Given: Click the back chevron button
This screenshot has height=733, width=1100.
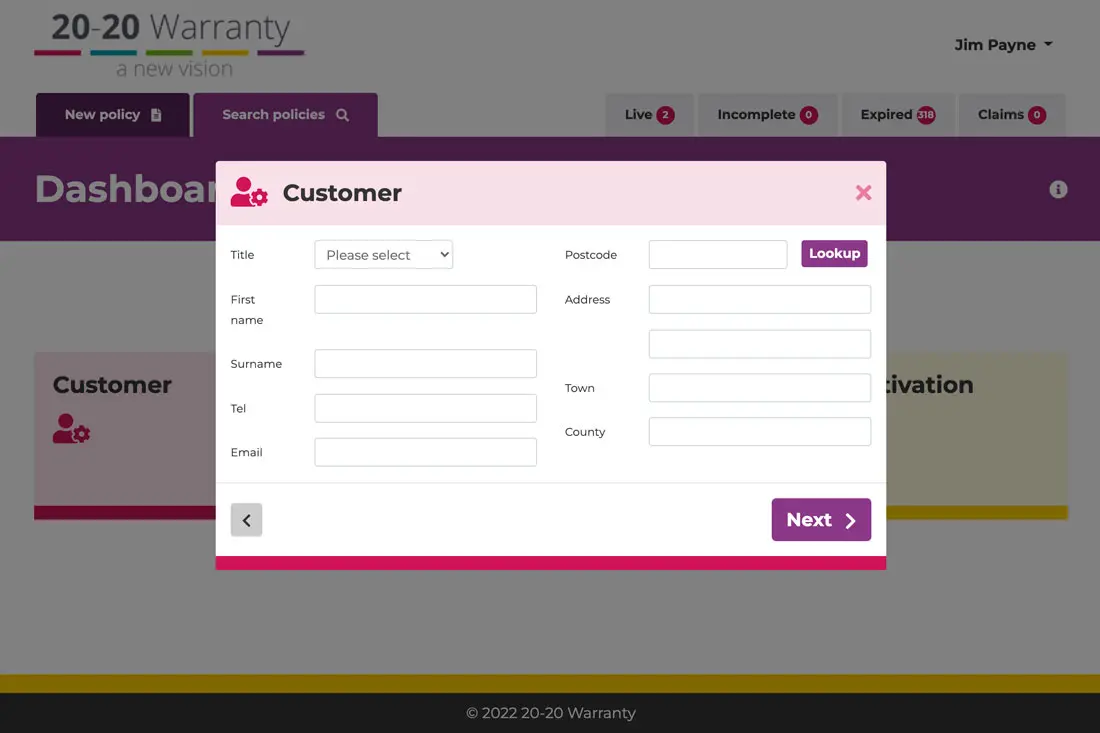Looking at the screenshot, I should tap(246, 520).
